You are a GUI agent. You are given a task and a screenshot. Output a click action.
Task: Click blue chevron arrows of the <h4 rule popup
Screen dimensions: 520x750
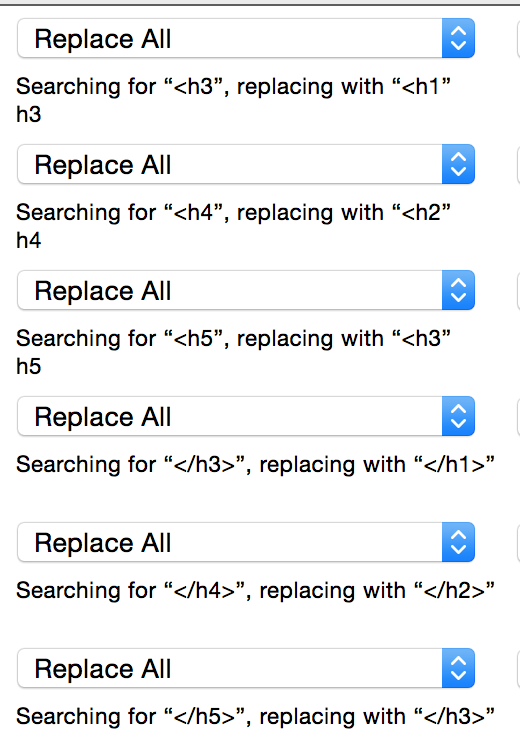[x=458, y=164]
